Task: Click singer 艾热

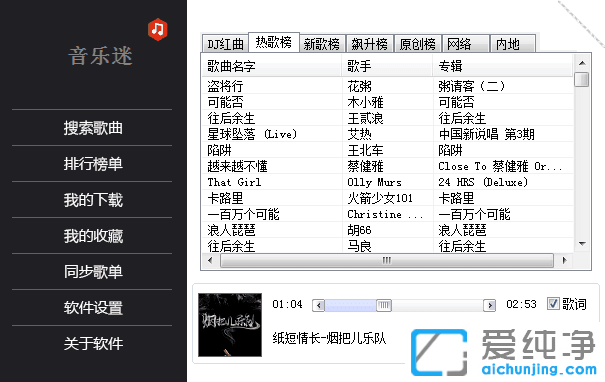Action: point(360,134)
